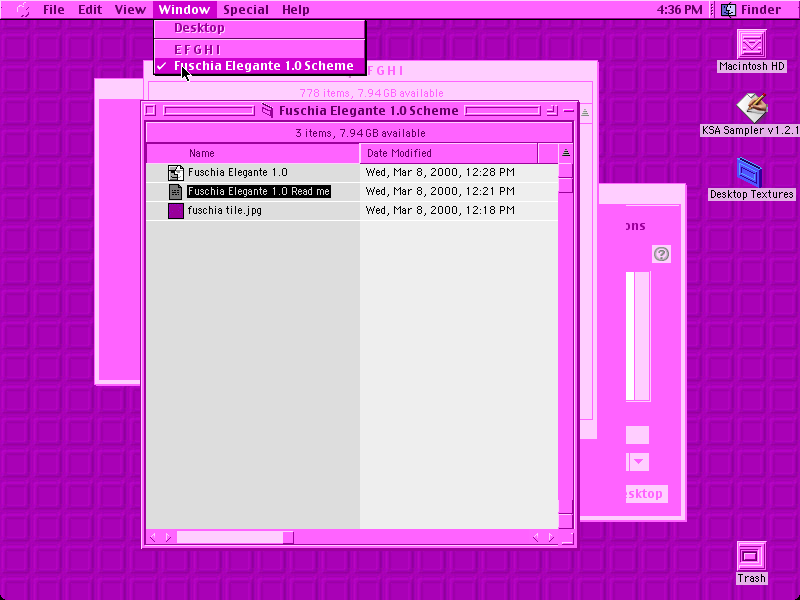Viewport: 800px width, 600px height.
Task: Select the Trash icon
Action: pos(751,556)
